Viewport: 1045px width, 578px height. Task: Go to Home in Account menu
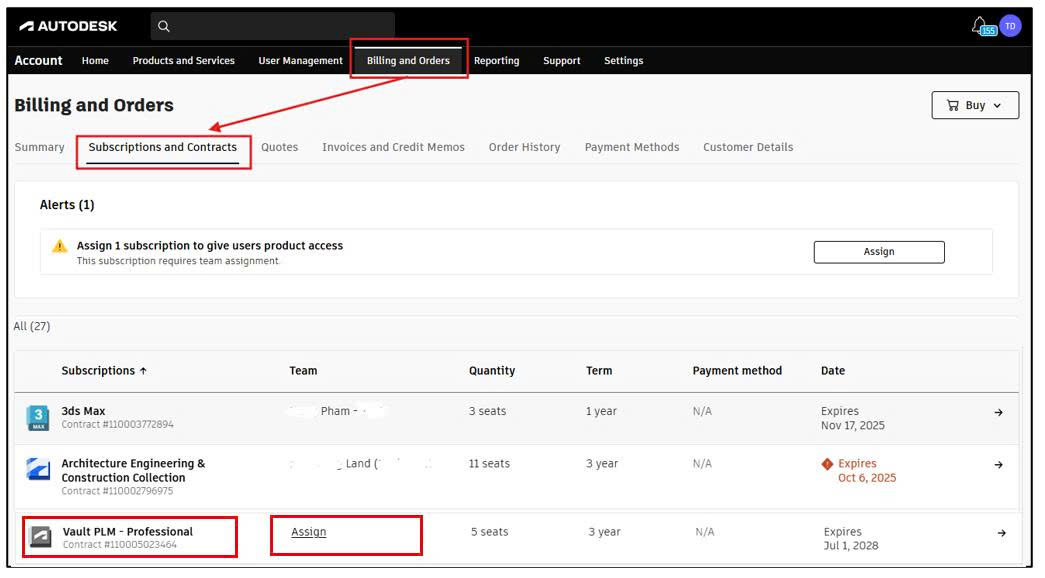pos(95,61)
